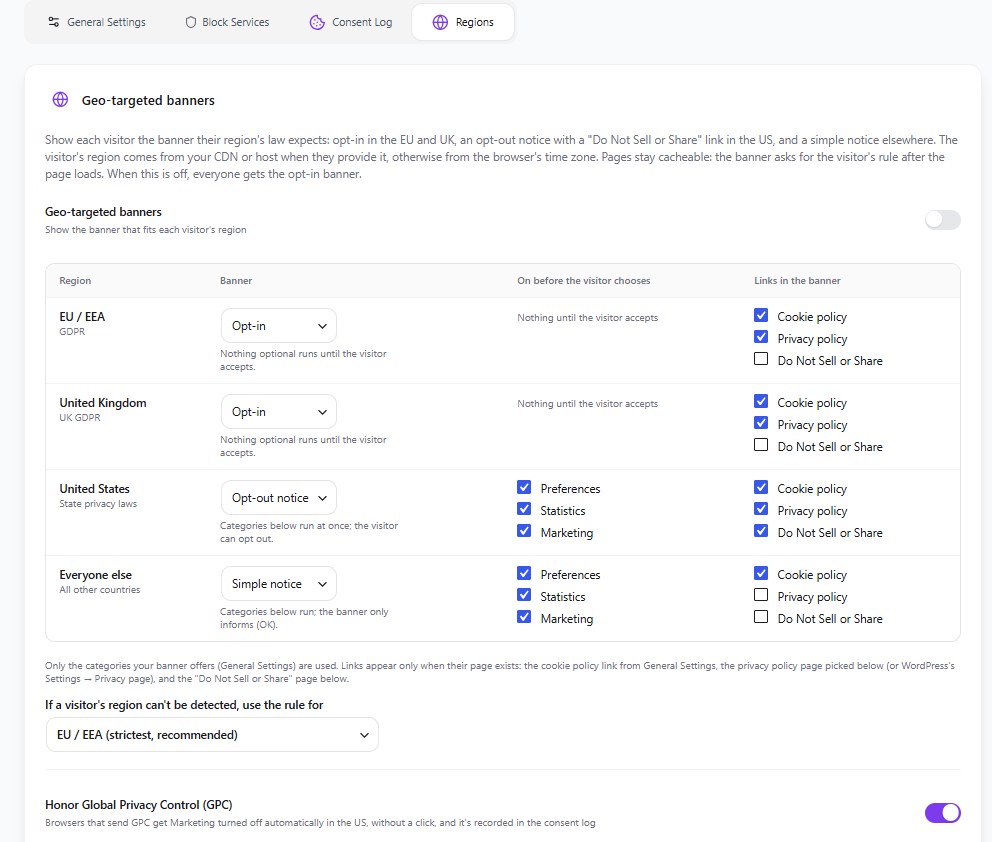Uncheck Privacy policy for United Kingdom
The height and width of the screenshot is (842, 992).
761,423
